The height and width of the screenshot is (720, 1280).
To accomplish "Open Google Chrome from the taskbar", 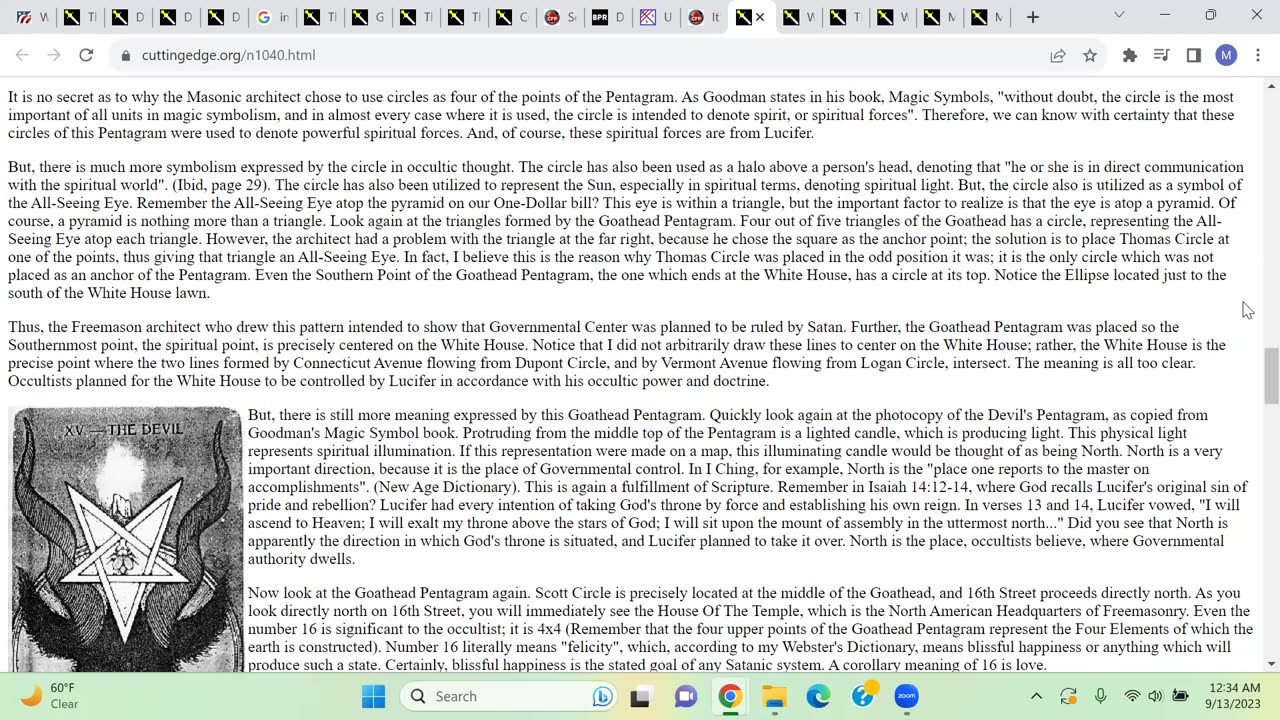I will click(730, 696).
